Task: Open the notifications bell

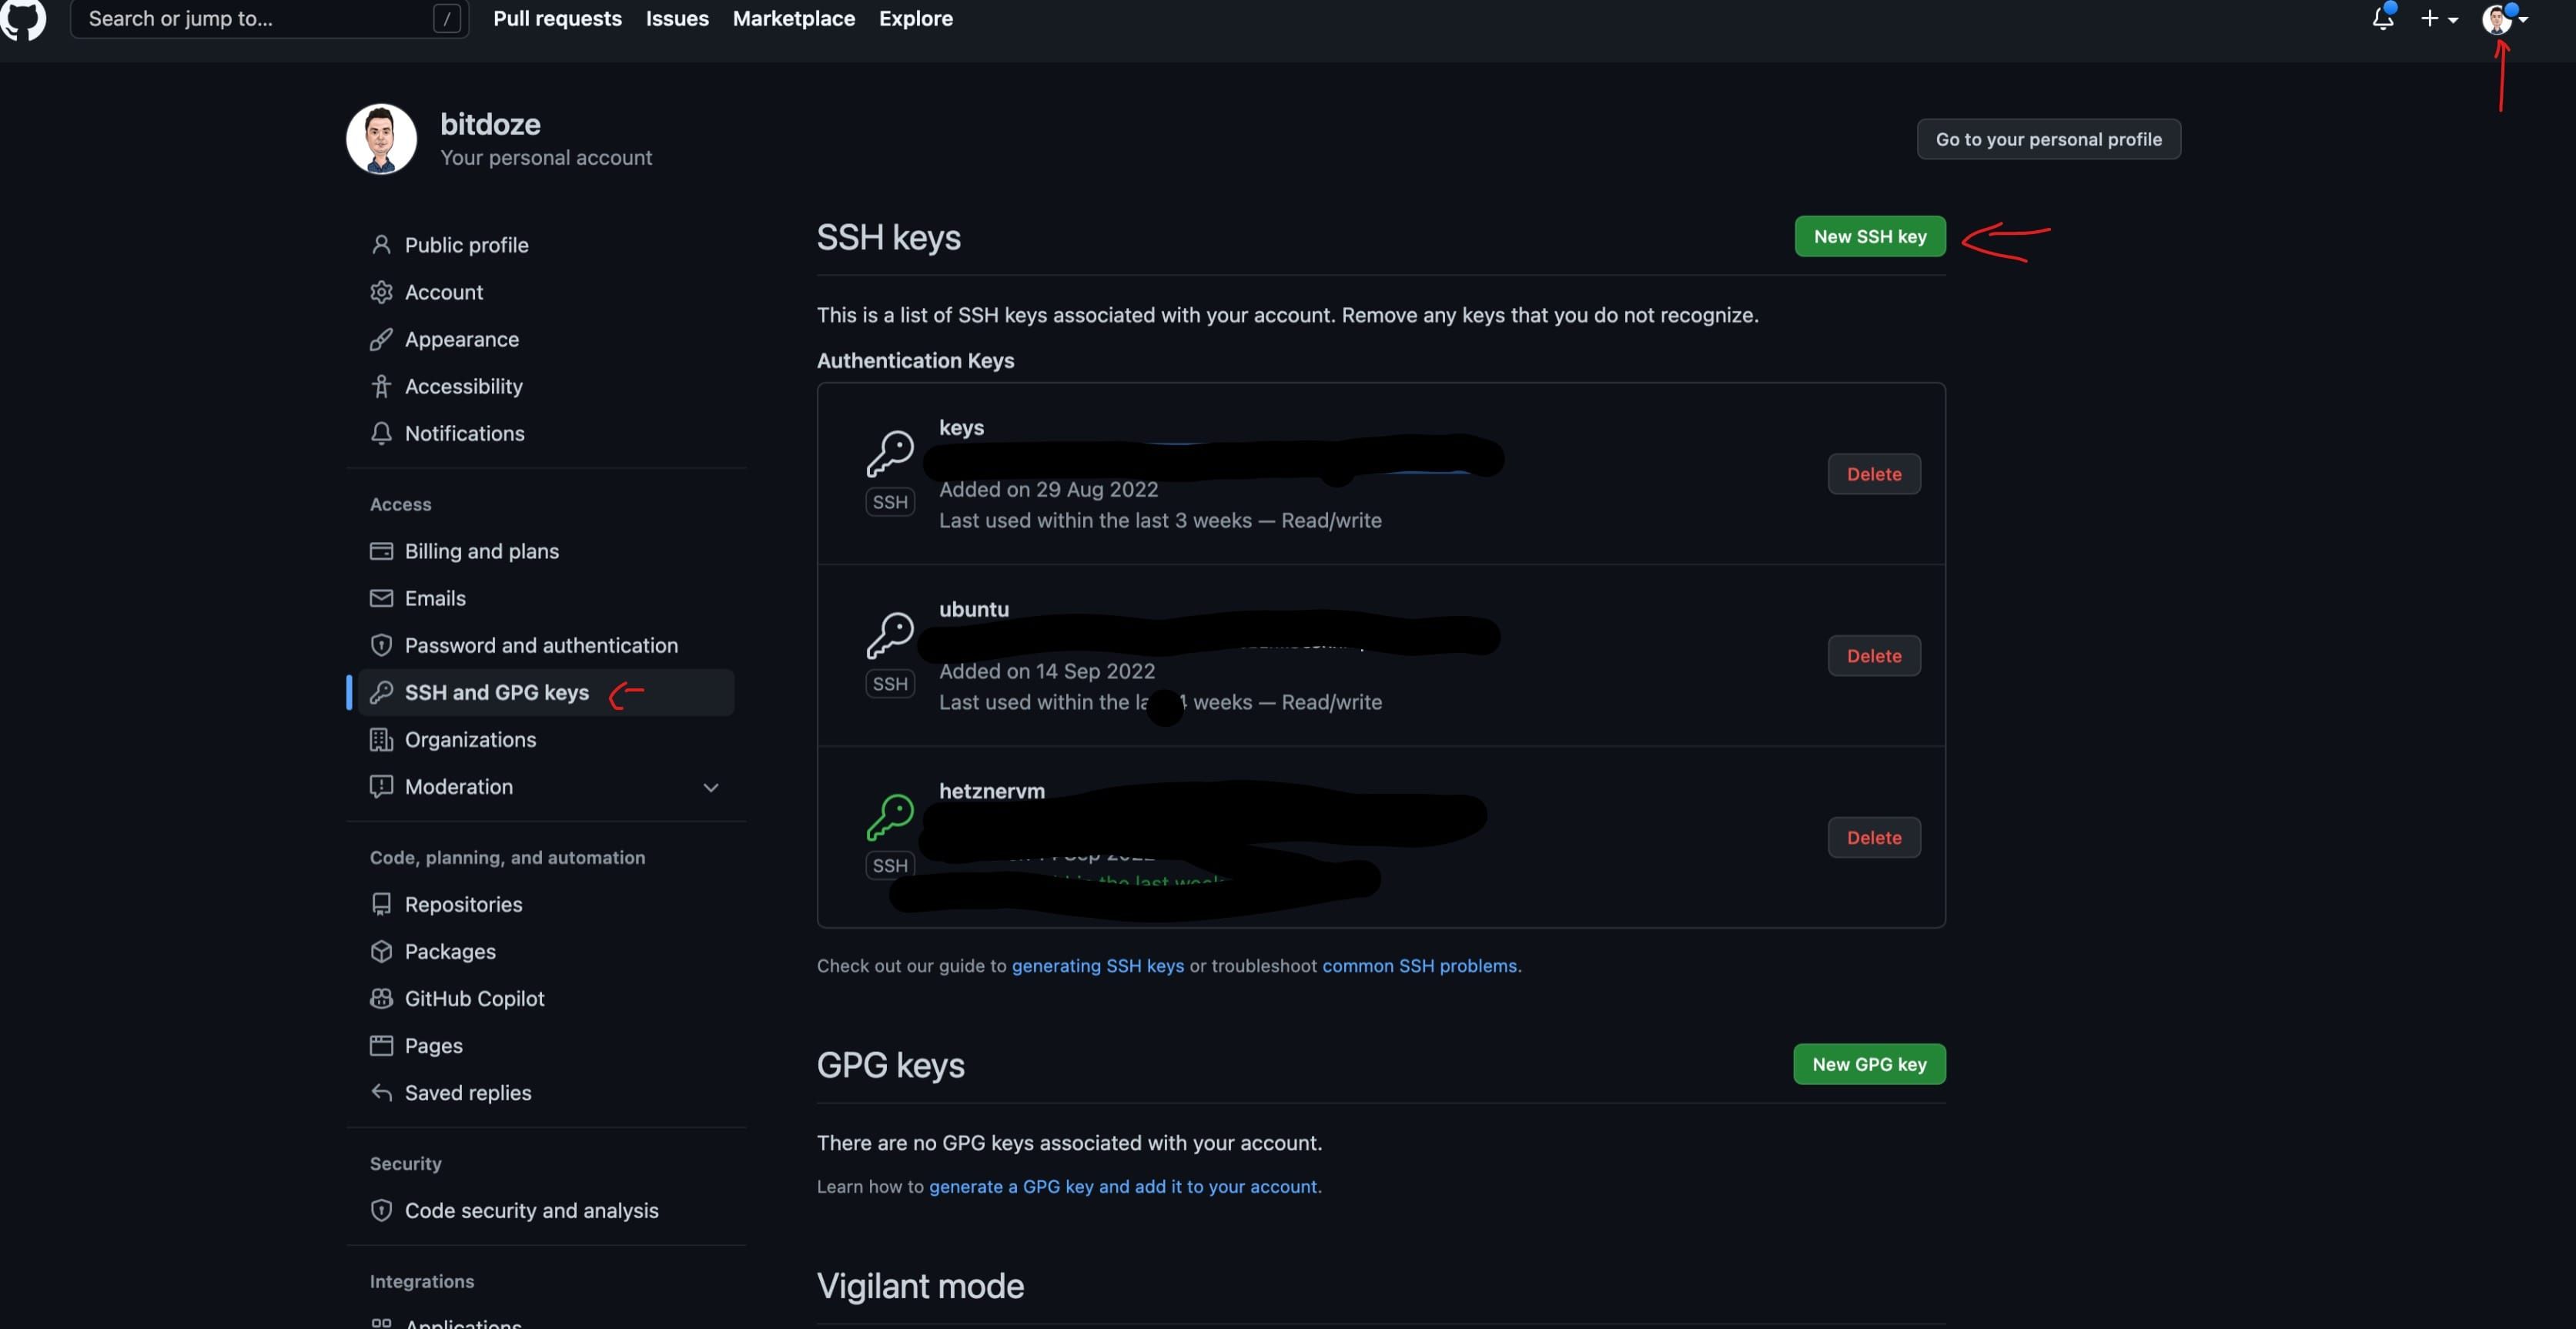Action: [2383, 18]
